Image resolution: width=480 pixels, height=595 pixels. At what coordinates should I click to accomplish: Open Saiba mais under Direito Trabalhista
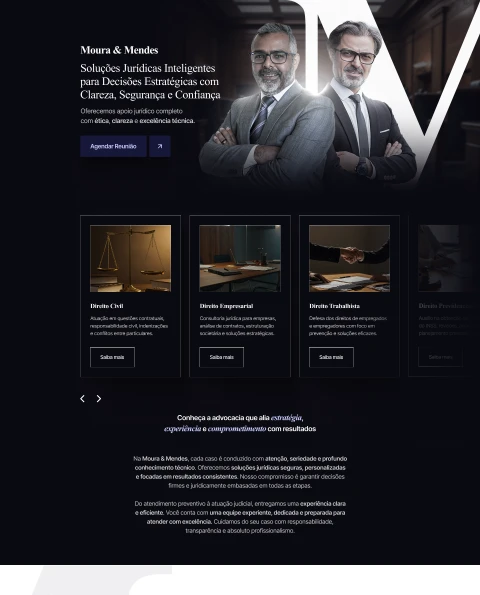(x=331, y=357)
